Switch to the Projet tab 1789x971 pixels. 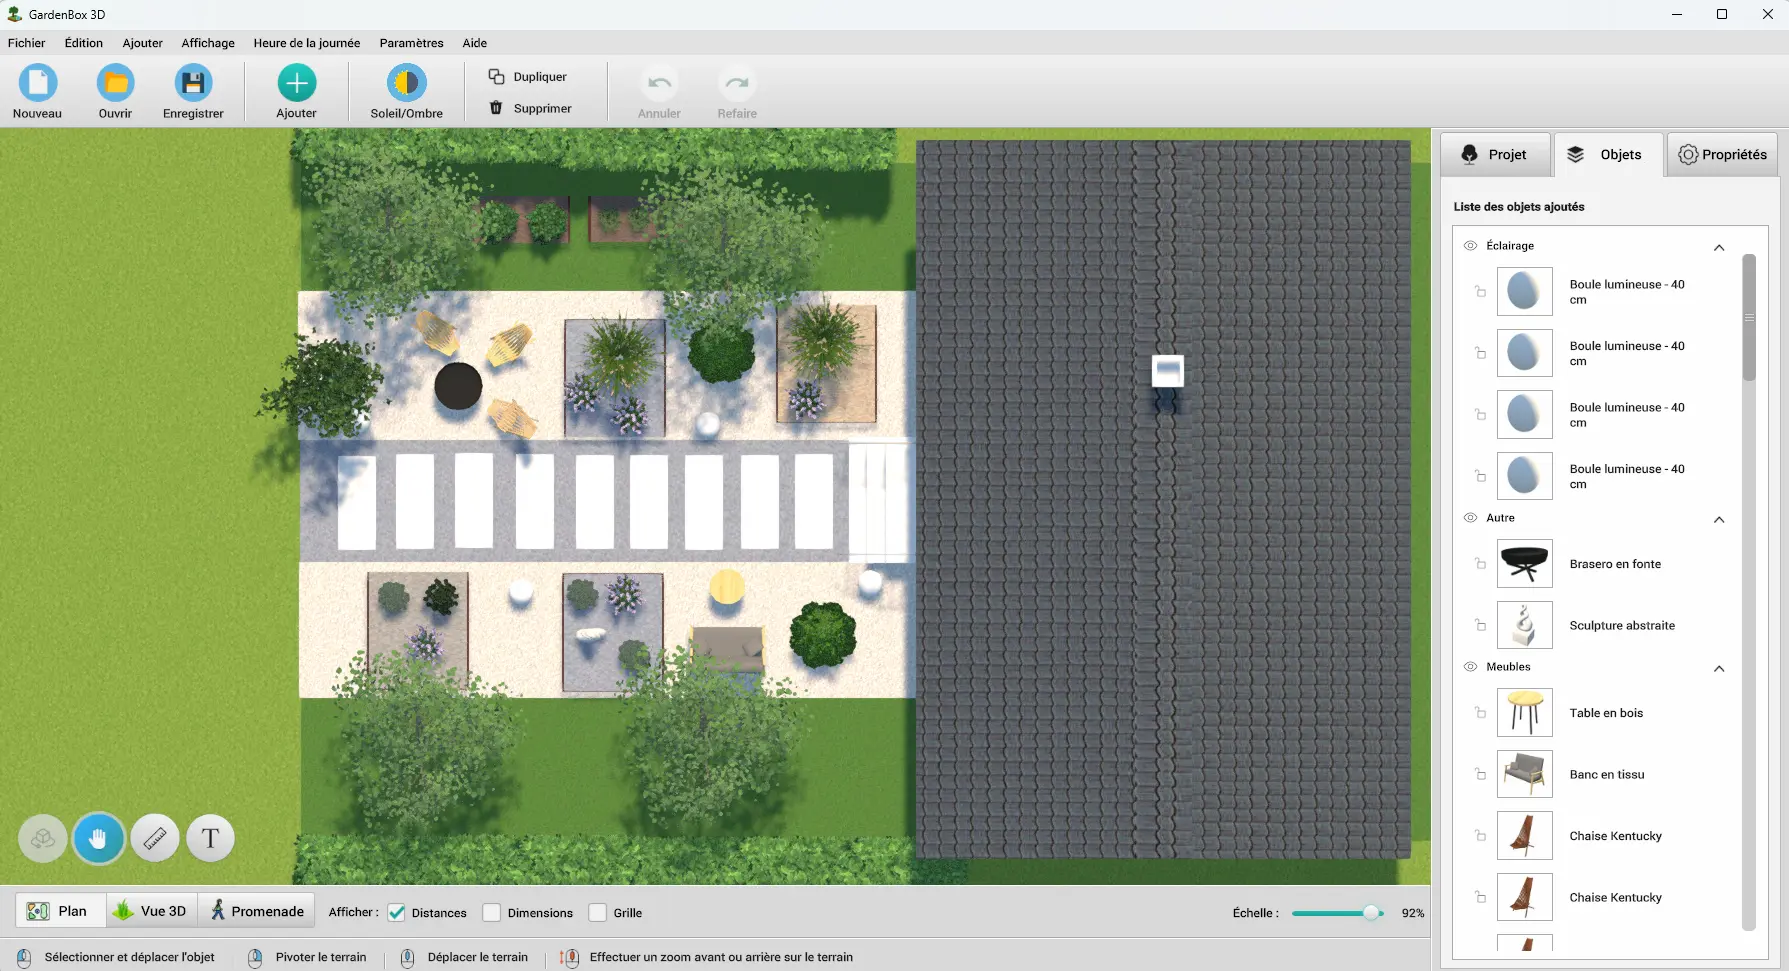[x=1495, y=154]
